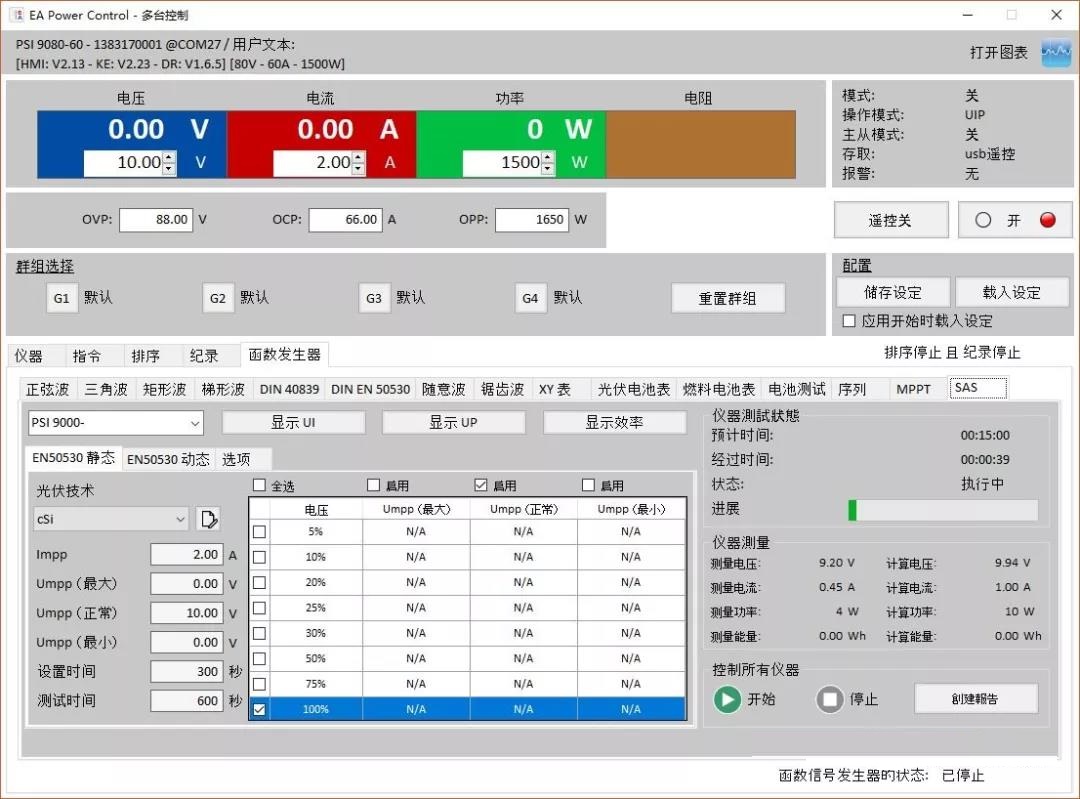Click the power setpoint stepper arrows
1080x799 pixels.
pyautogui.click(x=547, y=162)
